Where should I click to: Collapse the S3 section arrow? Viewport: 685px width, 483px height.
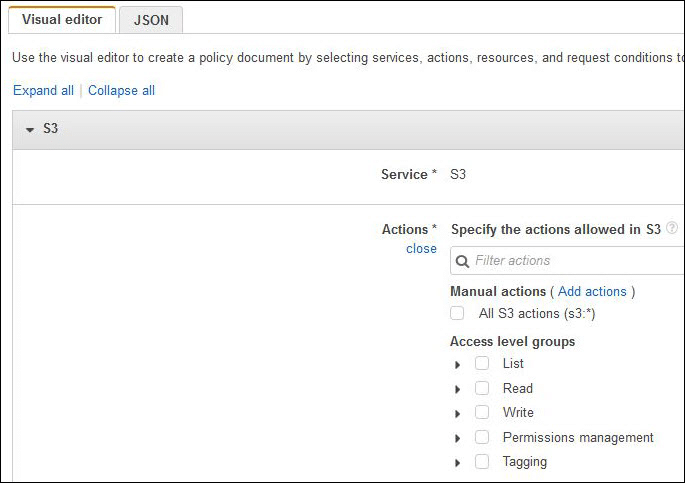tap(30, 130)
